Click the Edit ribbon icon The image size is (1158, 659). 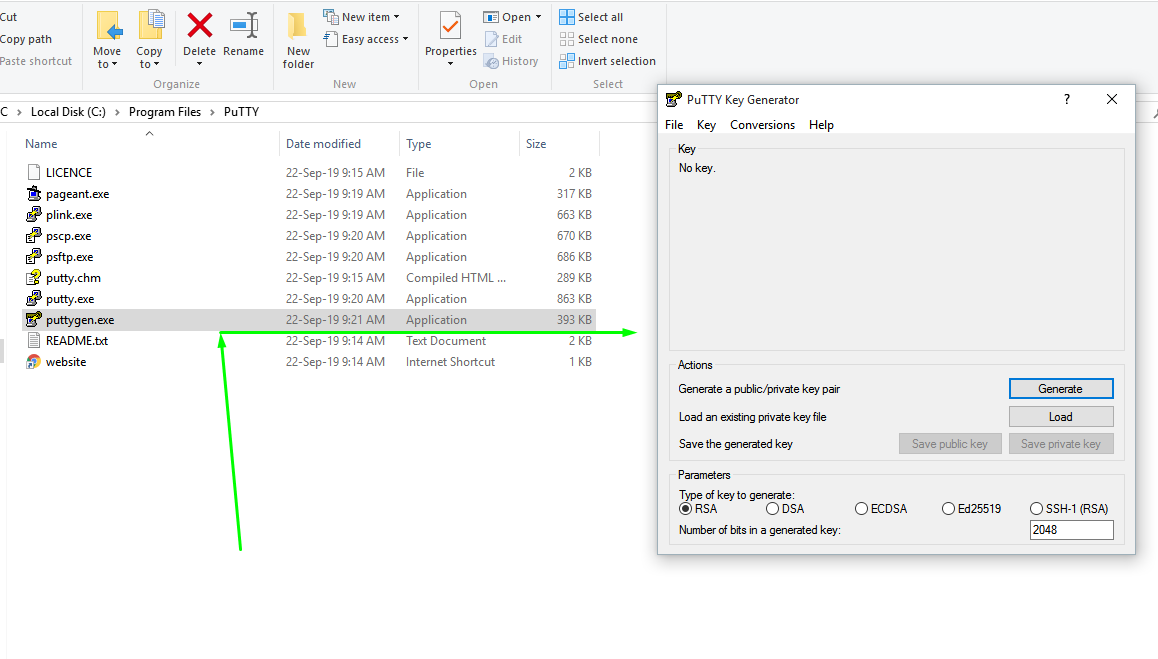pyautogui.click(x=491, y=39)
